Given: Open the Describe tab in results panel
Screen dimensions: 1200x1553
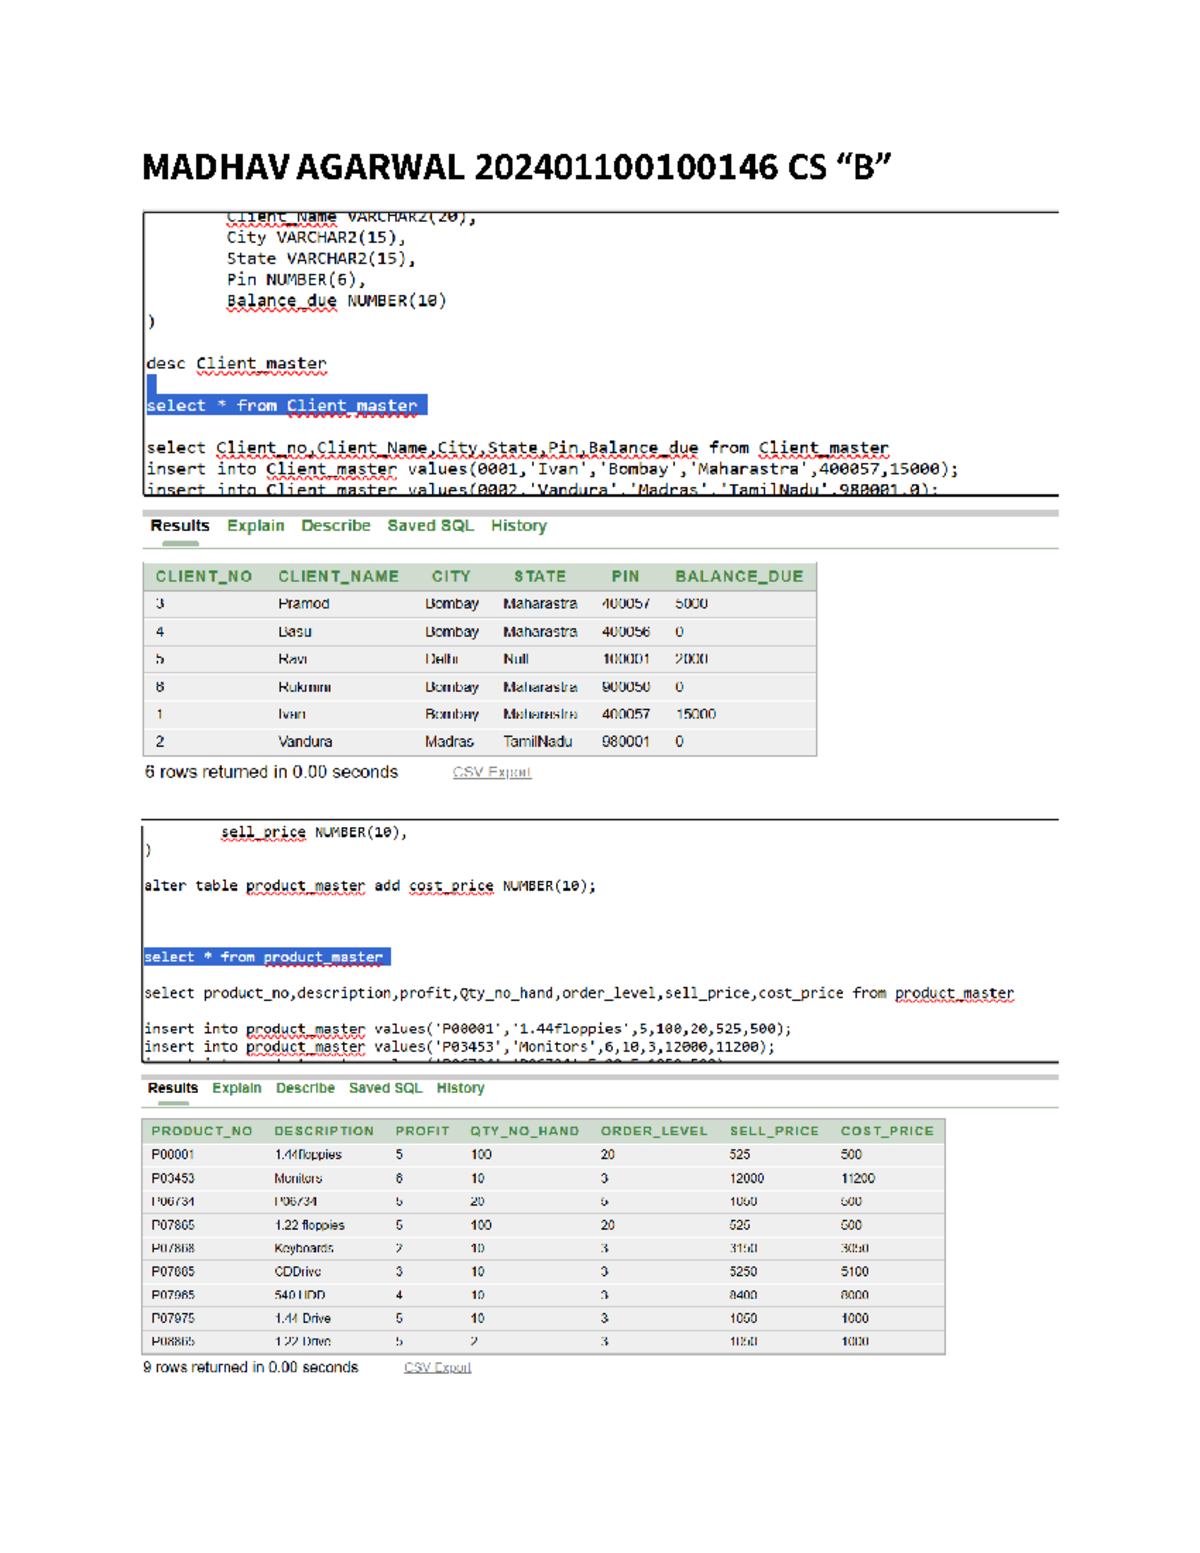Looking at the screenshot, I should pyautogui.click(x=336, y=525).
